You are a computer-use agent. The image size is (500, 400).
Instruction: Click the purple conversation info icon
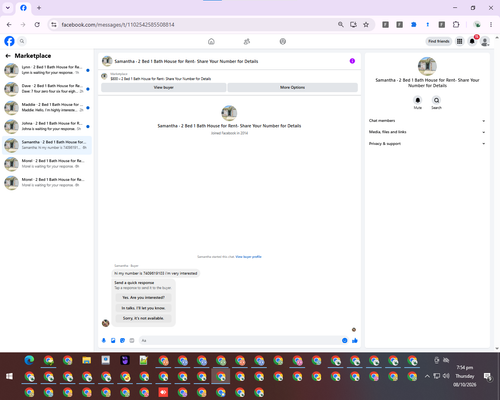click(x=352, y=61)
